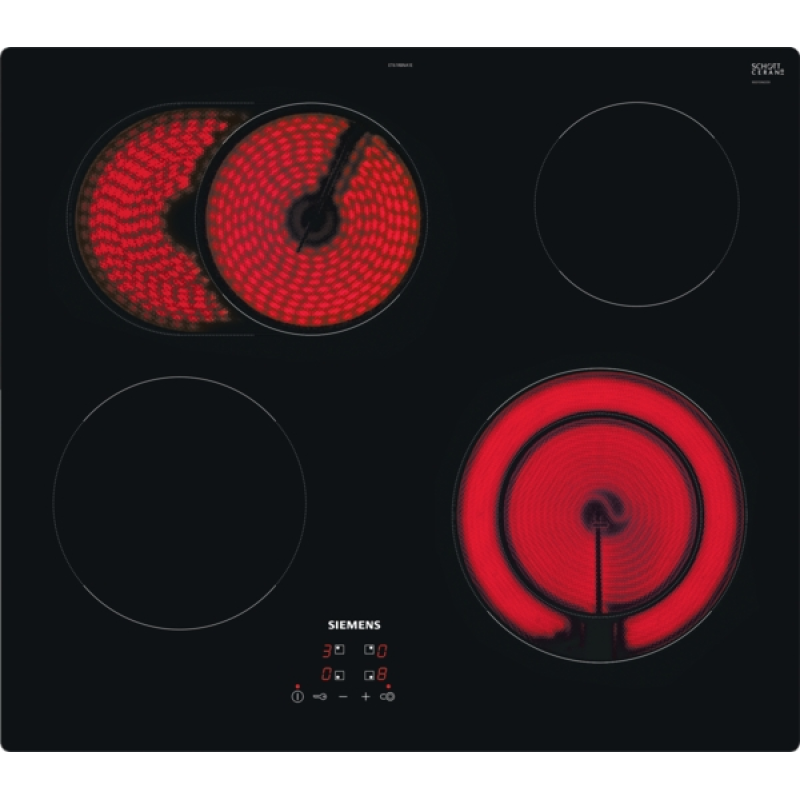Click the rear-right heat level display showing 0
Screen dimensions: 800x800
tap(383, 650)
